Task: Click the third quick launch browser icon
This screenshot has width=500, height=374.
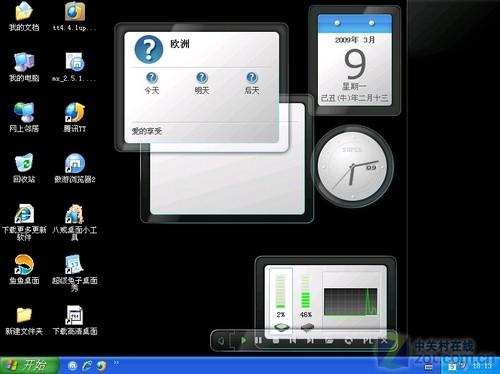Action: tap(101, 366)
